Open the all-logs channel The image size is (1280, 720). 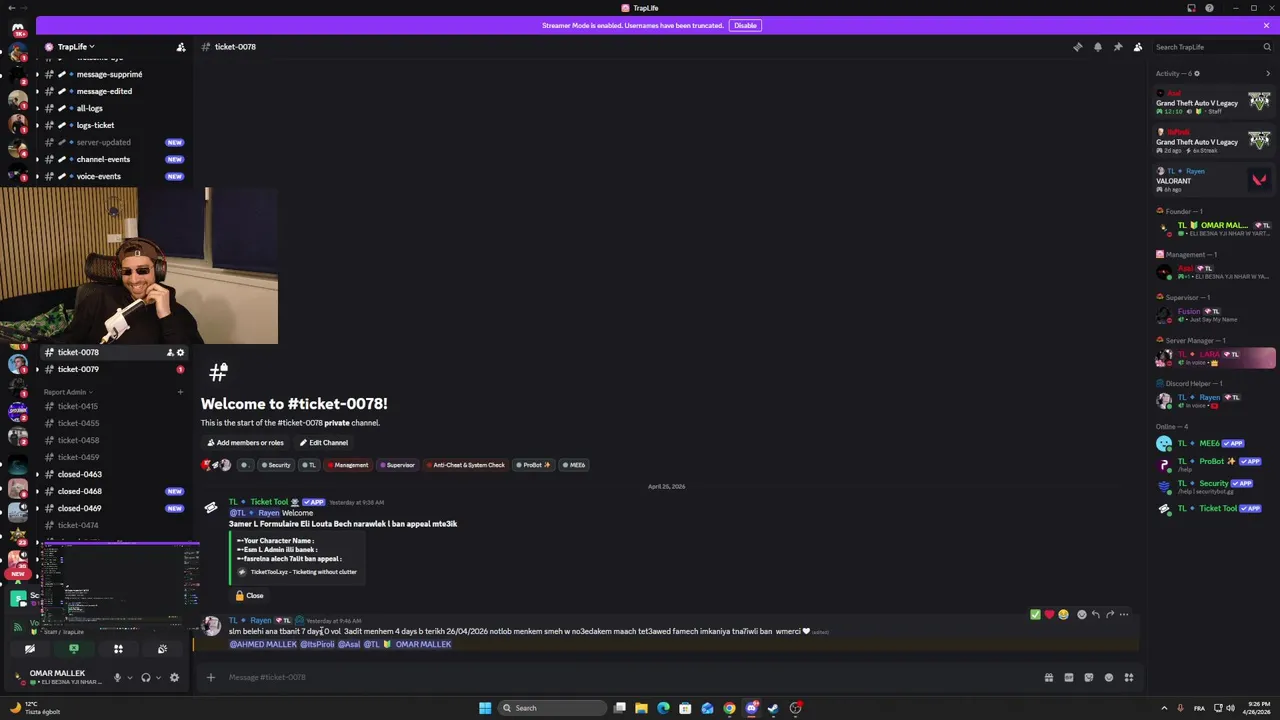click(x=89, y=108)
